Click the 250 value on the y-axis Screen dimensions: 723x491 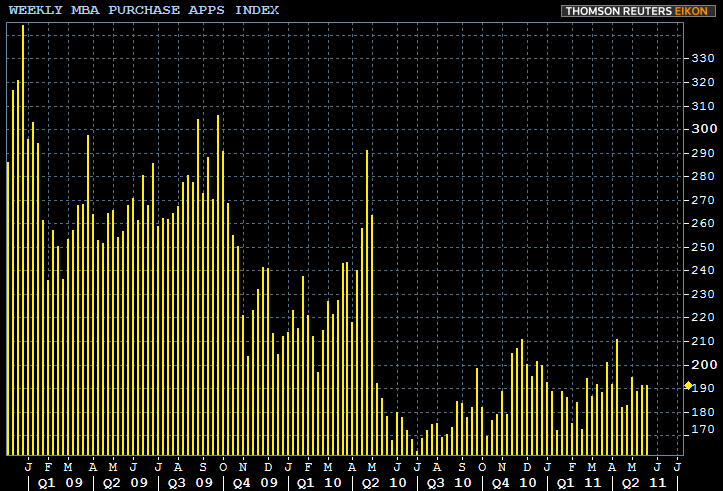tap(703, 247)
